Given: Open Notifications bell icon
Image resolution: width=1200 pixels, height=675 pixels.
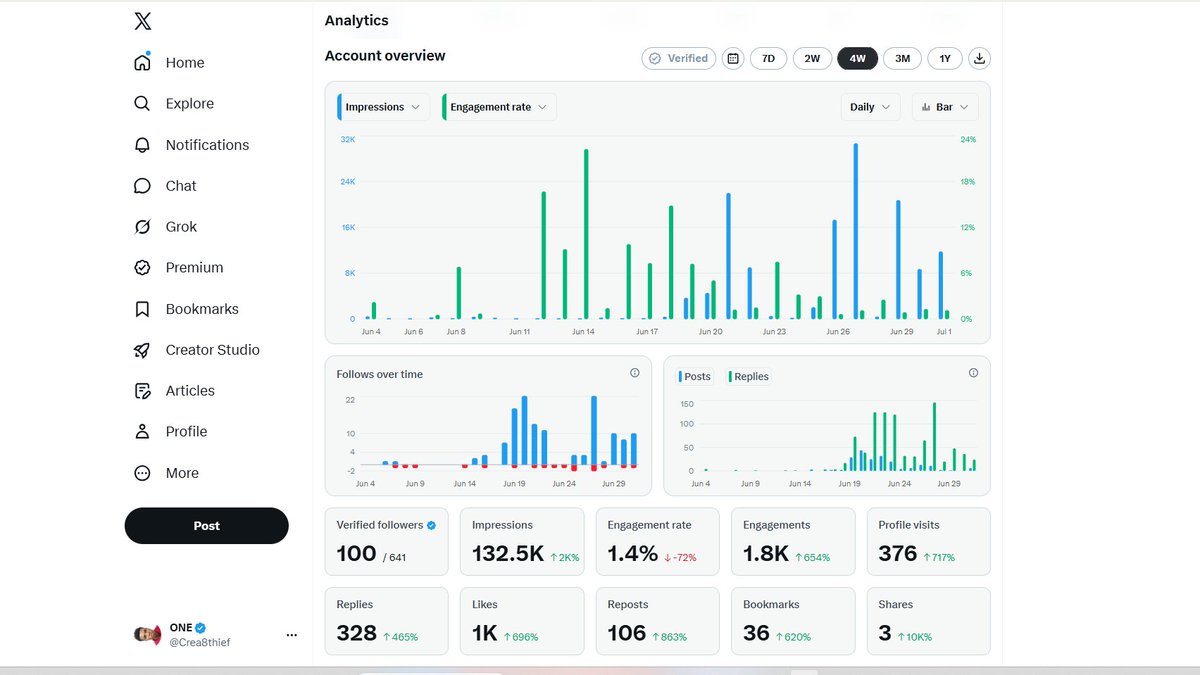Looking at the screenshot, I should pos(142,145).
